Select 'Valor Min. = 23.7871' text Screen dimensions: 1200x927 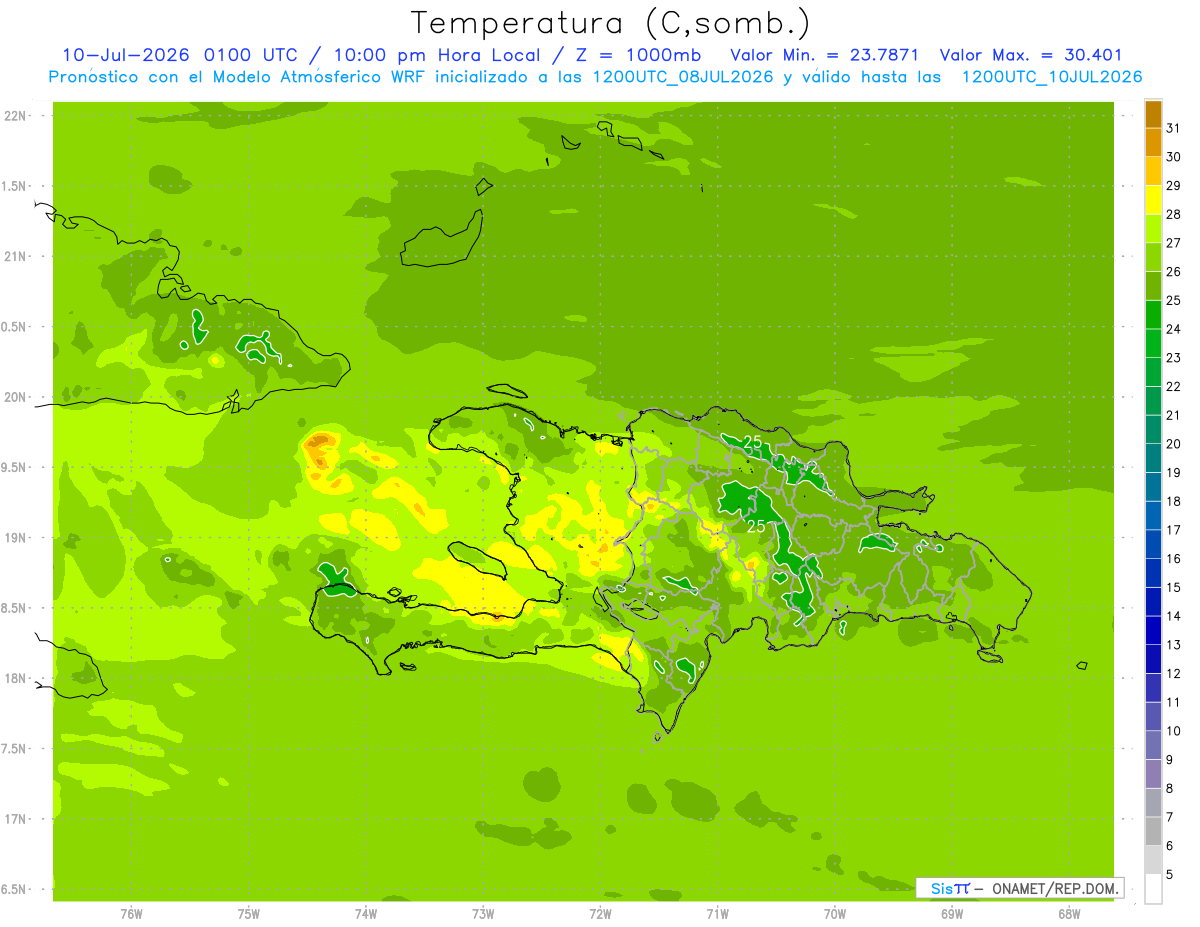(x=825, y=56)
